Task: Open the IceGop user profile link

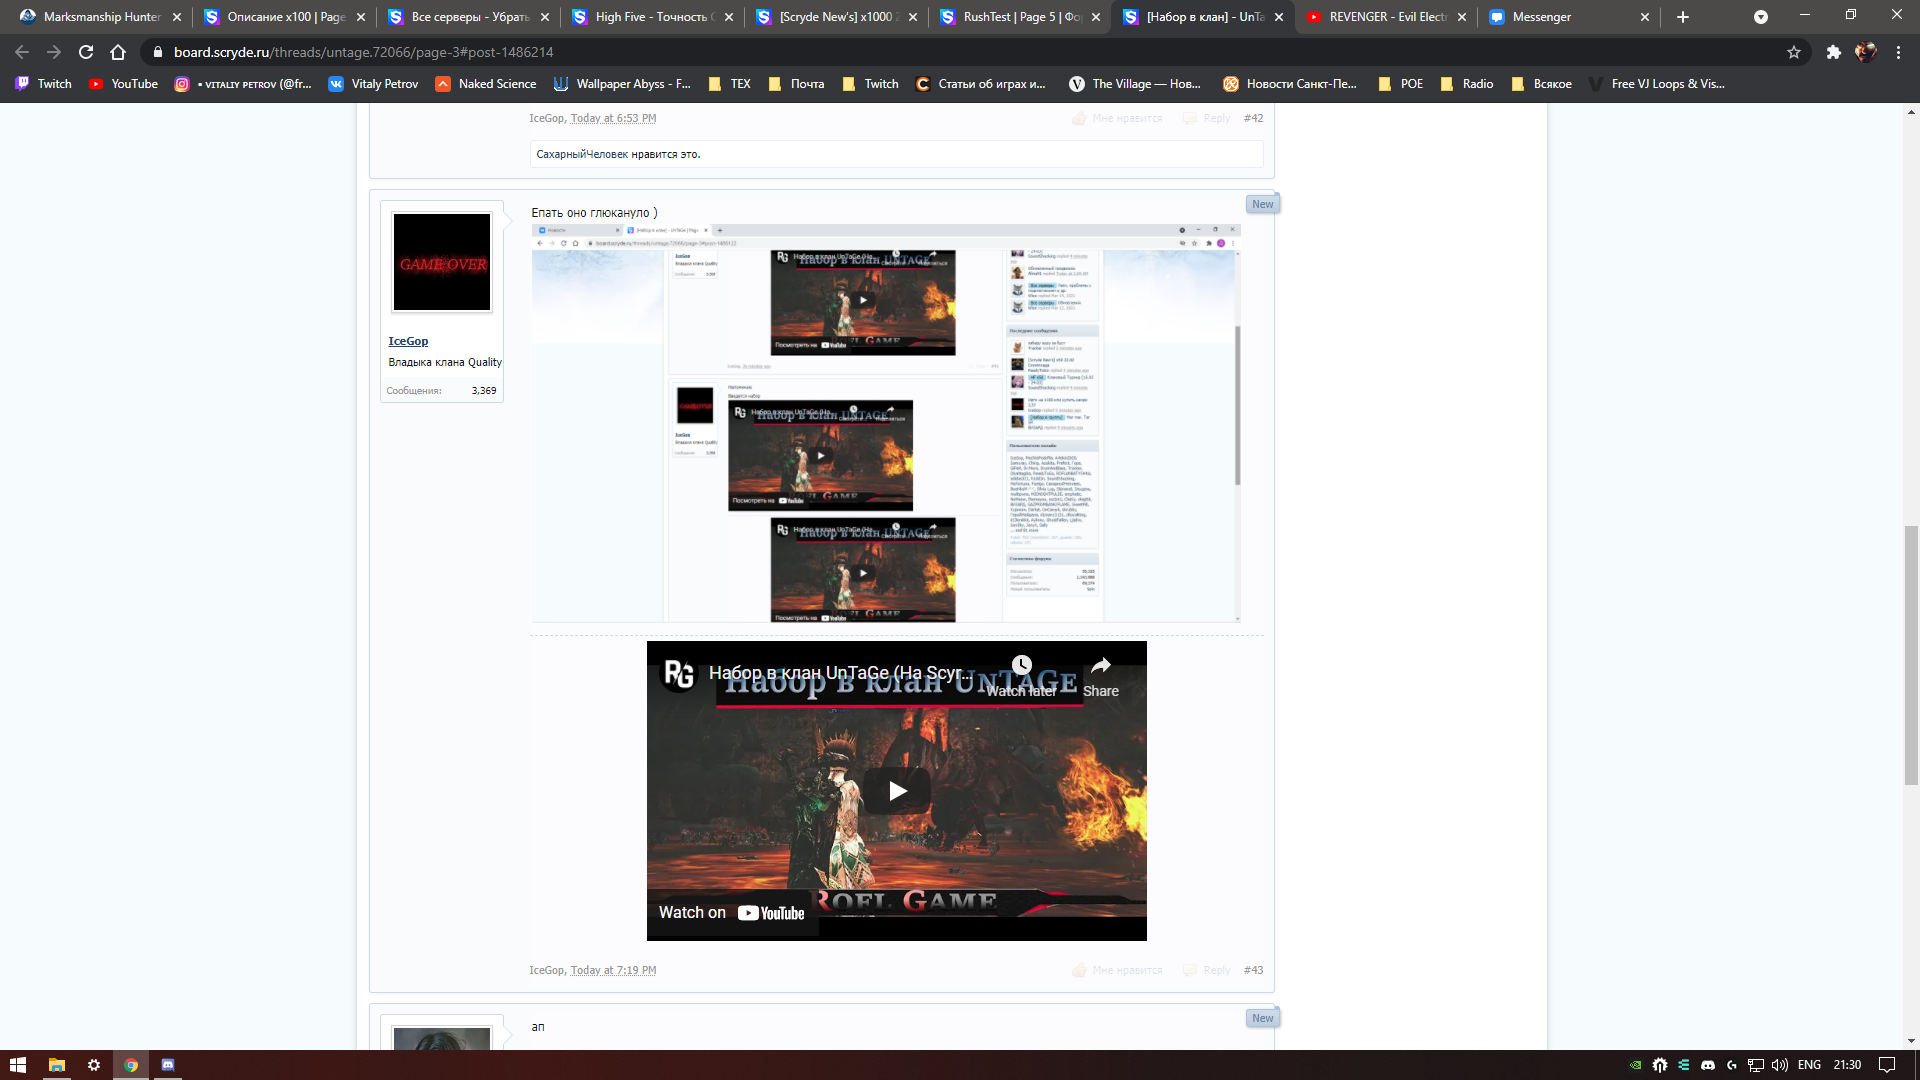Action: [408, 341]
